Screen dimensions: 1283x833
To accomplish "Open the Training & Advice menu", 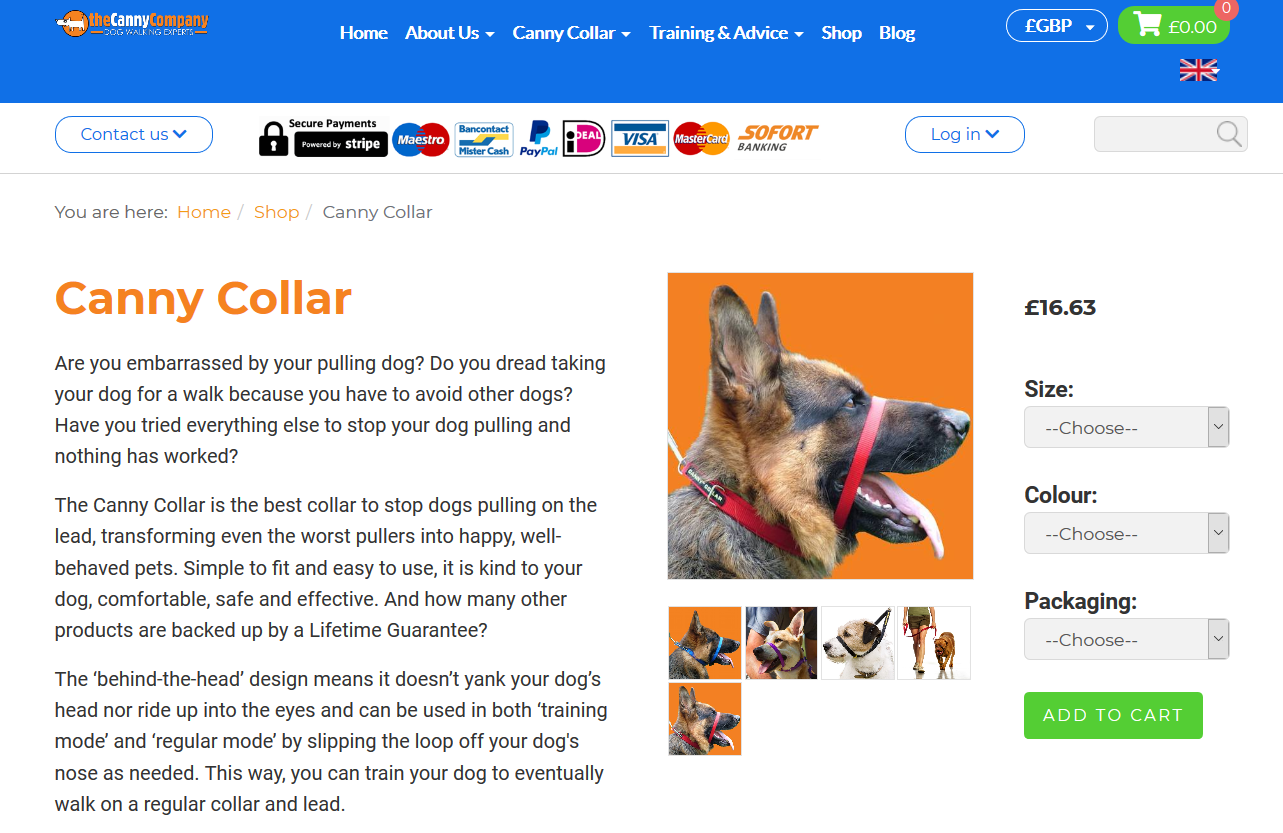I will pyautogui.click(x=726, y=33).
